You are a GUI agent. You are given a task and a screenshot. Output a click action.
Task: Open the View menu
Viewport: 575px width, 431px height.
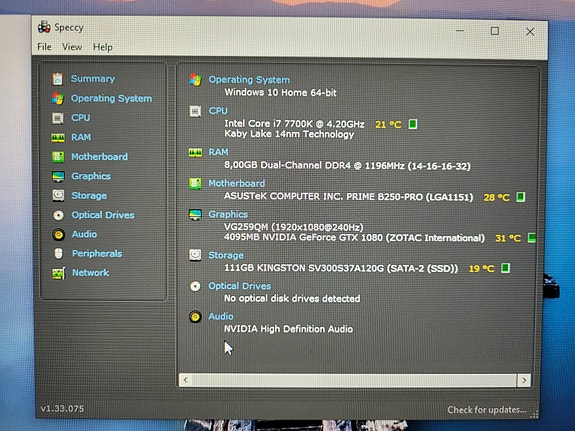point(72,47)
